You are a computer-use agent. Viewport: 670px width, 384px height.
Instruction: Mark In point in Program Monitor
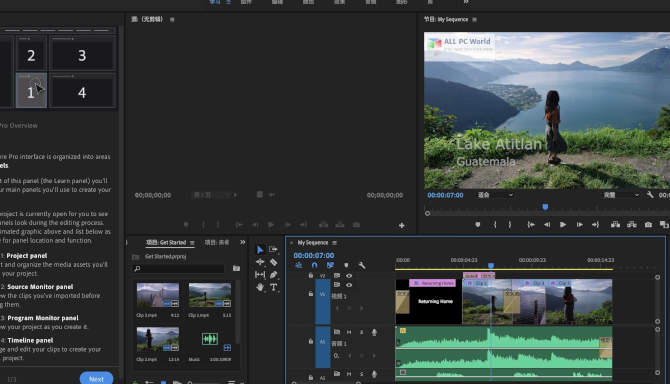495,224
